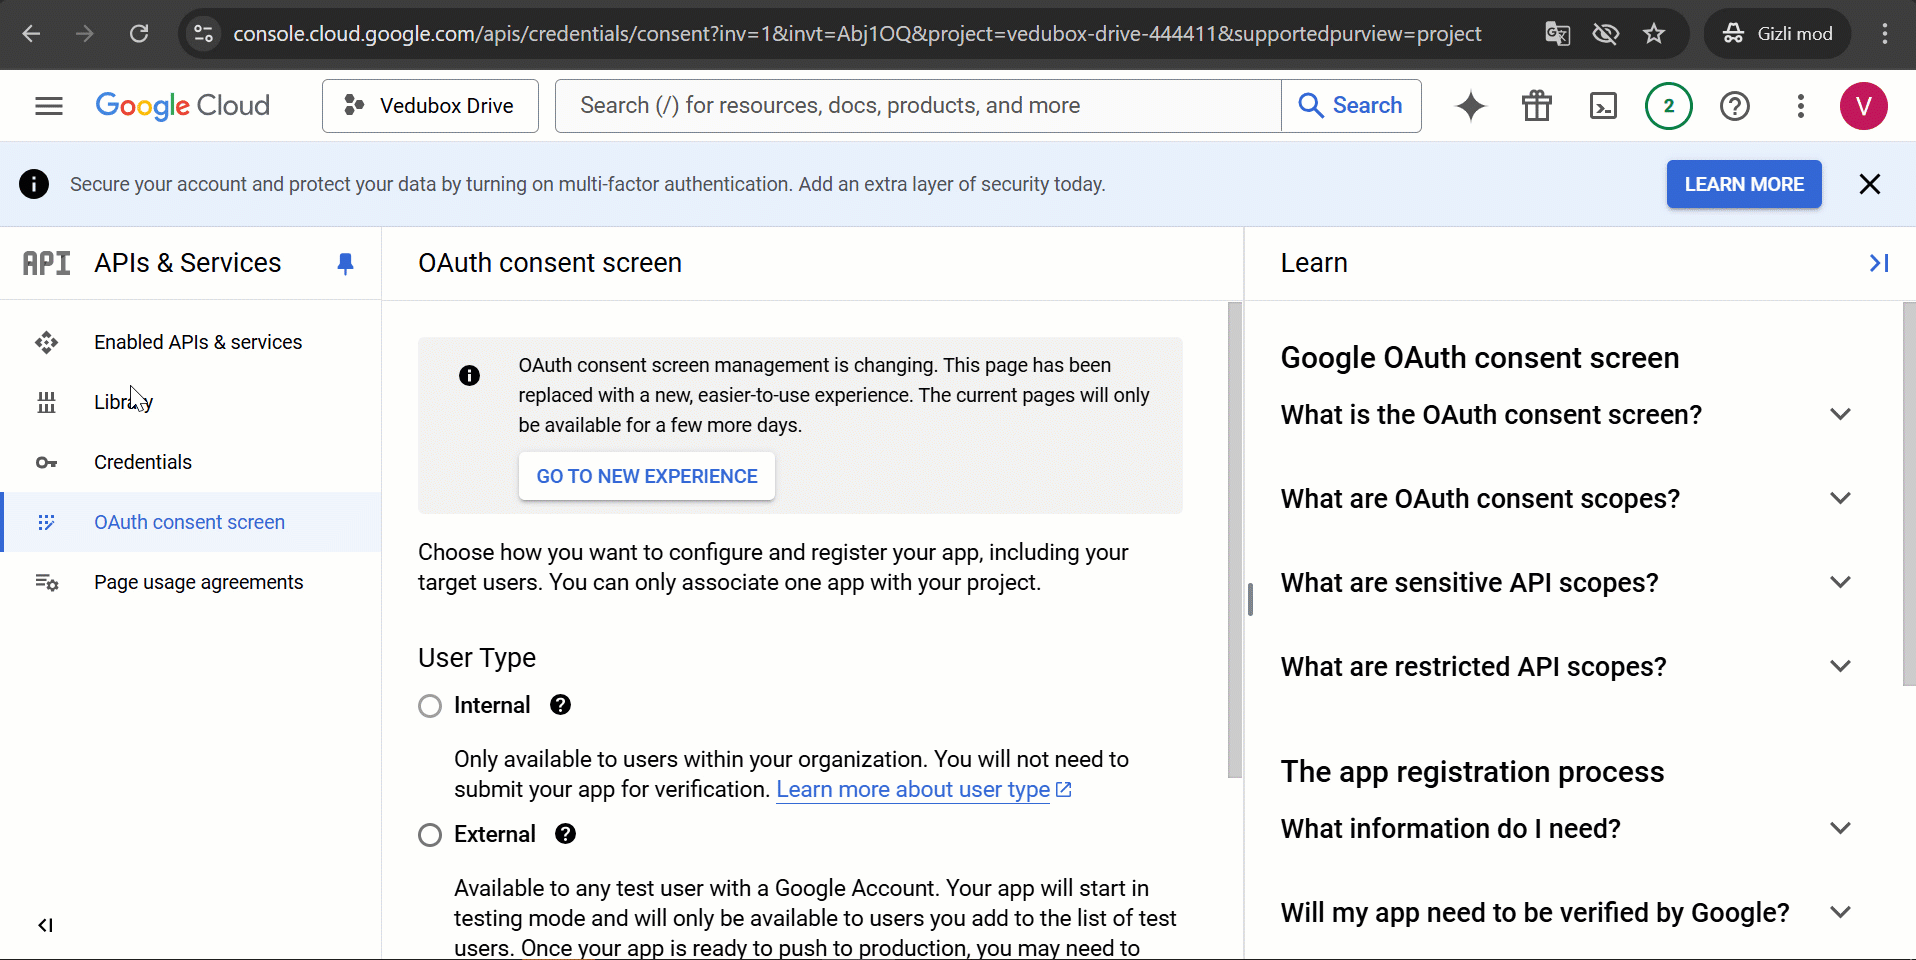Collapse the Learn panel
This screenshot has width=1916, height=960.
click(1878, 263)
